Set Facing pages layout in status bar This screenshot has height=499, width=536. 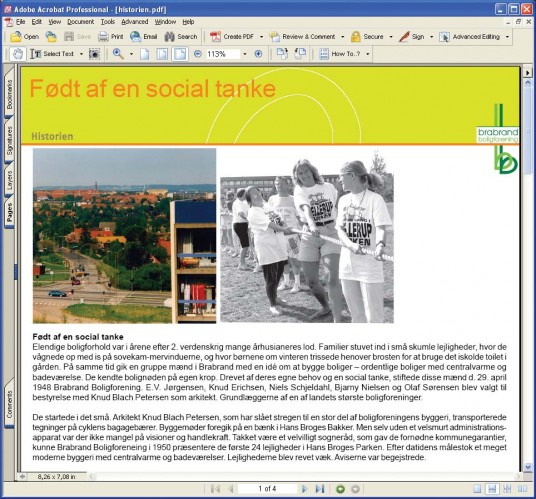523,489
